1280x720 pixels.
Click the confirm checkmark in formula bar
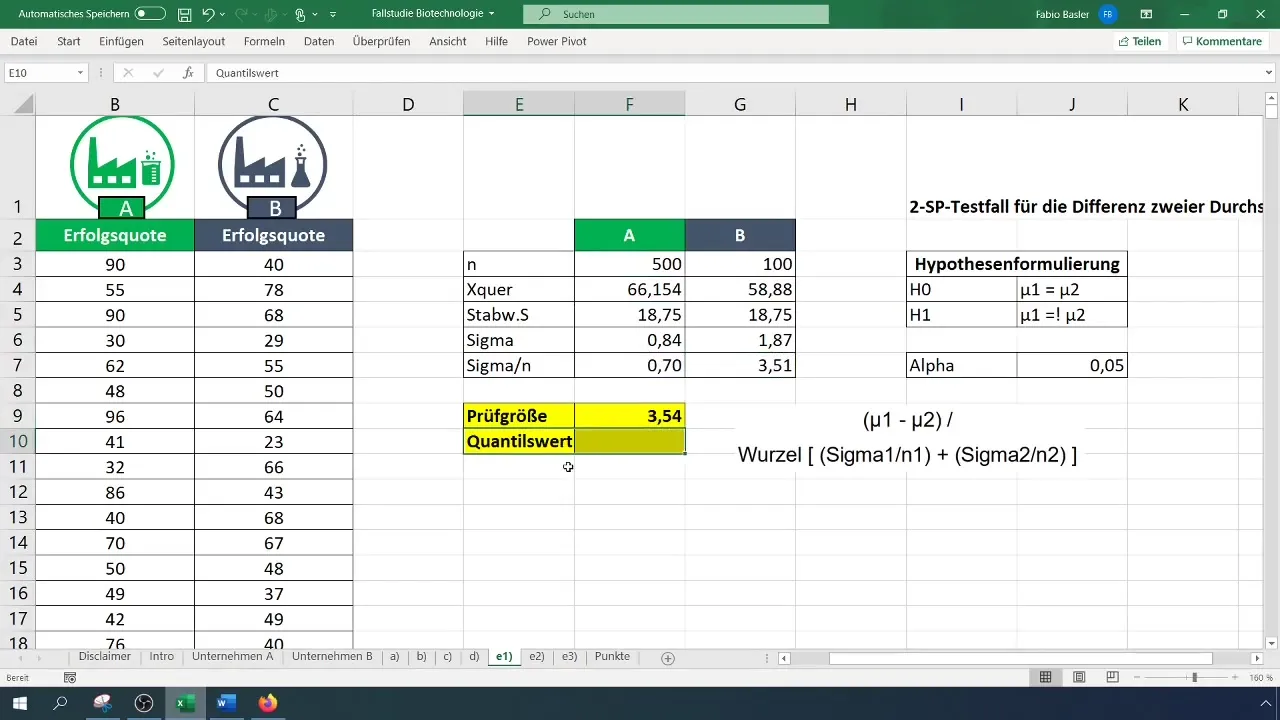click(x=158, y=73)
